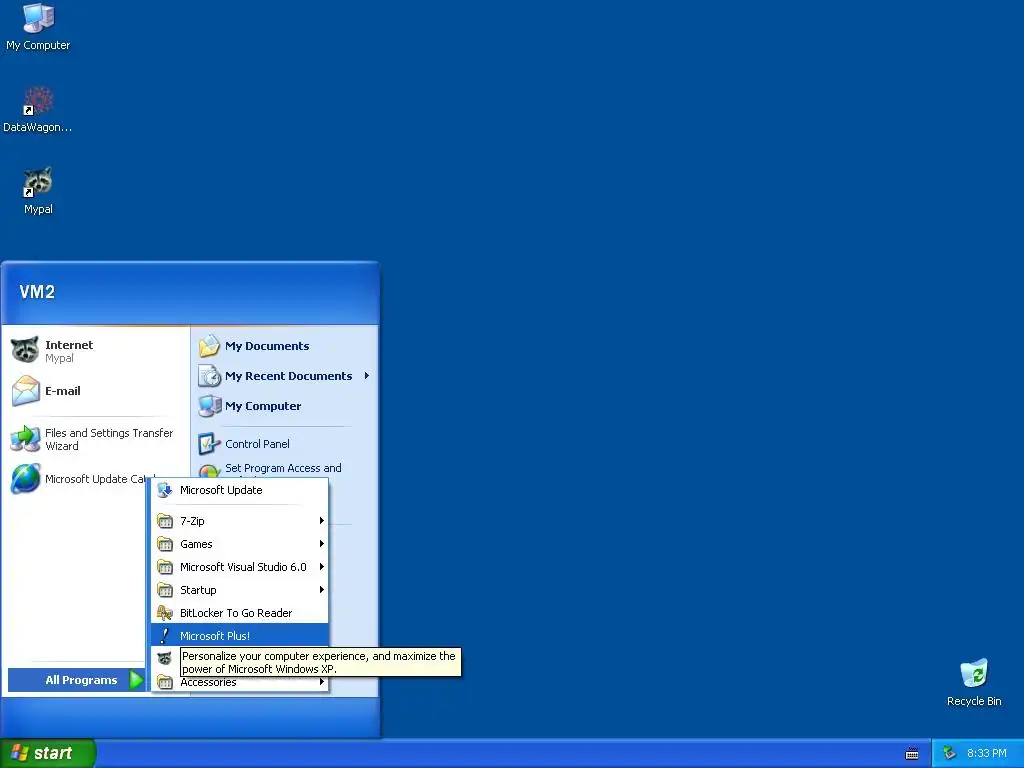Open Files and Settings Transfer Wizard
The width and height of the screenshot is (1024, 768).
(x=97, y=440)
